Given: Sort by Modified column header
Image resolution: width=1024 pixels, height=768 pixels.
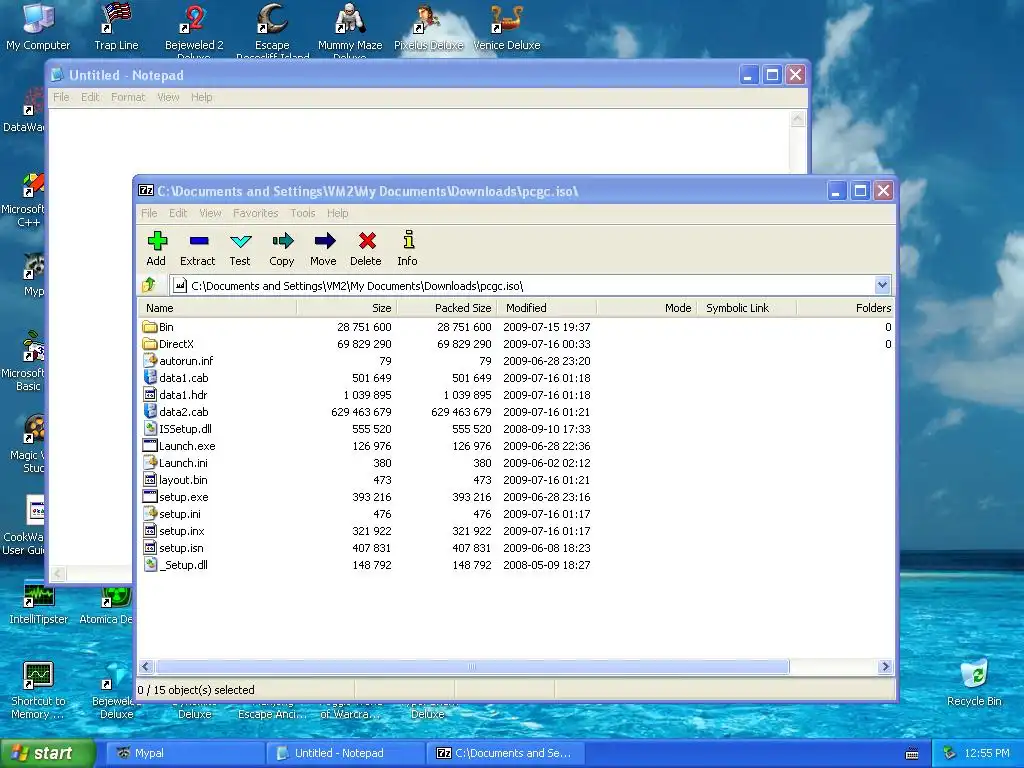Looking at the screenshot, I should 547,308.
